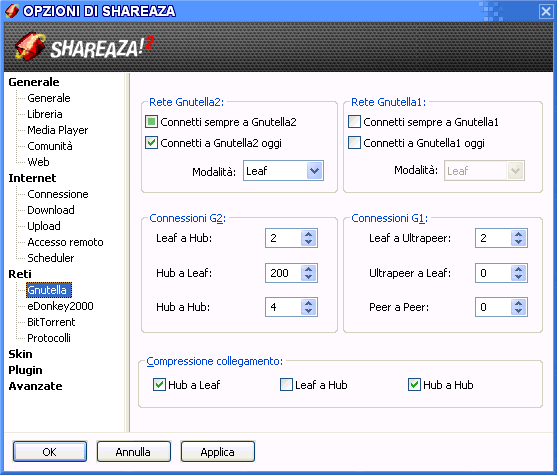557x475 pixels.
Task: Open the Libreria settings page
Action: [x=45, y=114]
